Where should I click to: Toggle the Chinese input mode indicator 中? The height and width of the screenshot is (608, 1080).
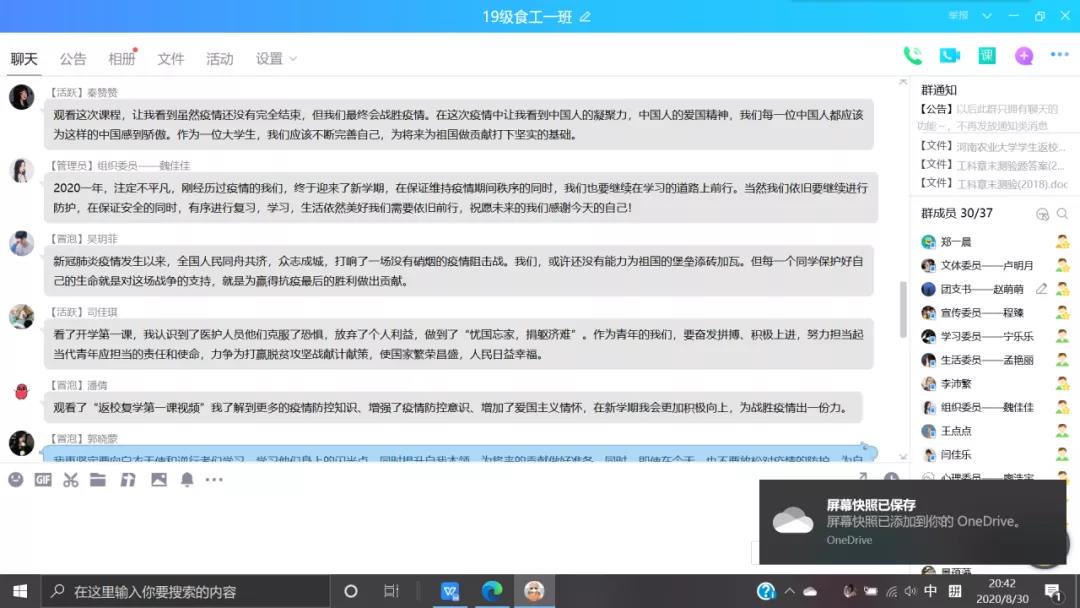930,591
